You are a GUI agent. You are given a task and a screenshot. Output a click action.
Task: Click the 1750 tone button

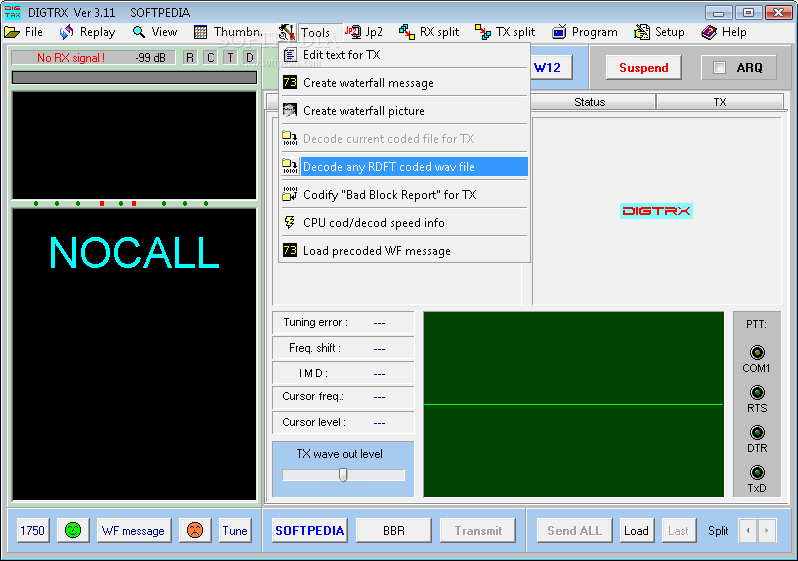[x=33, y=530]
